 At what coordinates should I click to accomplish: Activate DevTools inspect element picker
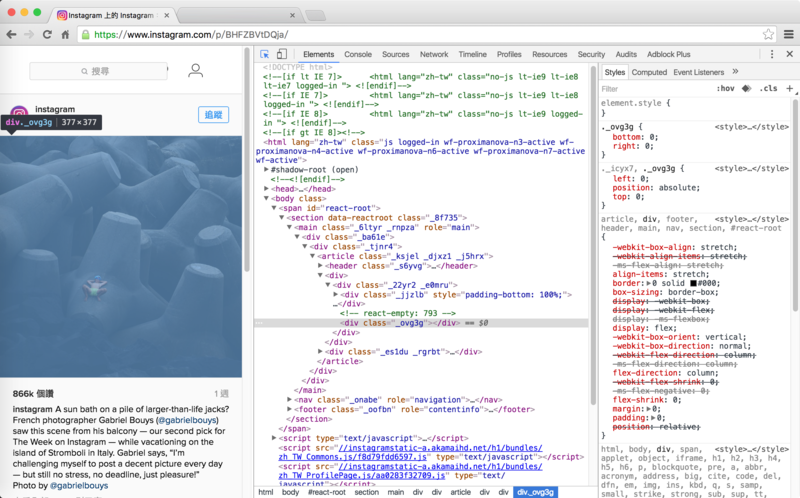pyautogui.click(x=264, y=54)
